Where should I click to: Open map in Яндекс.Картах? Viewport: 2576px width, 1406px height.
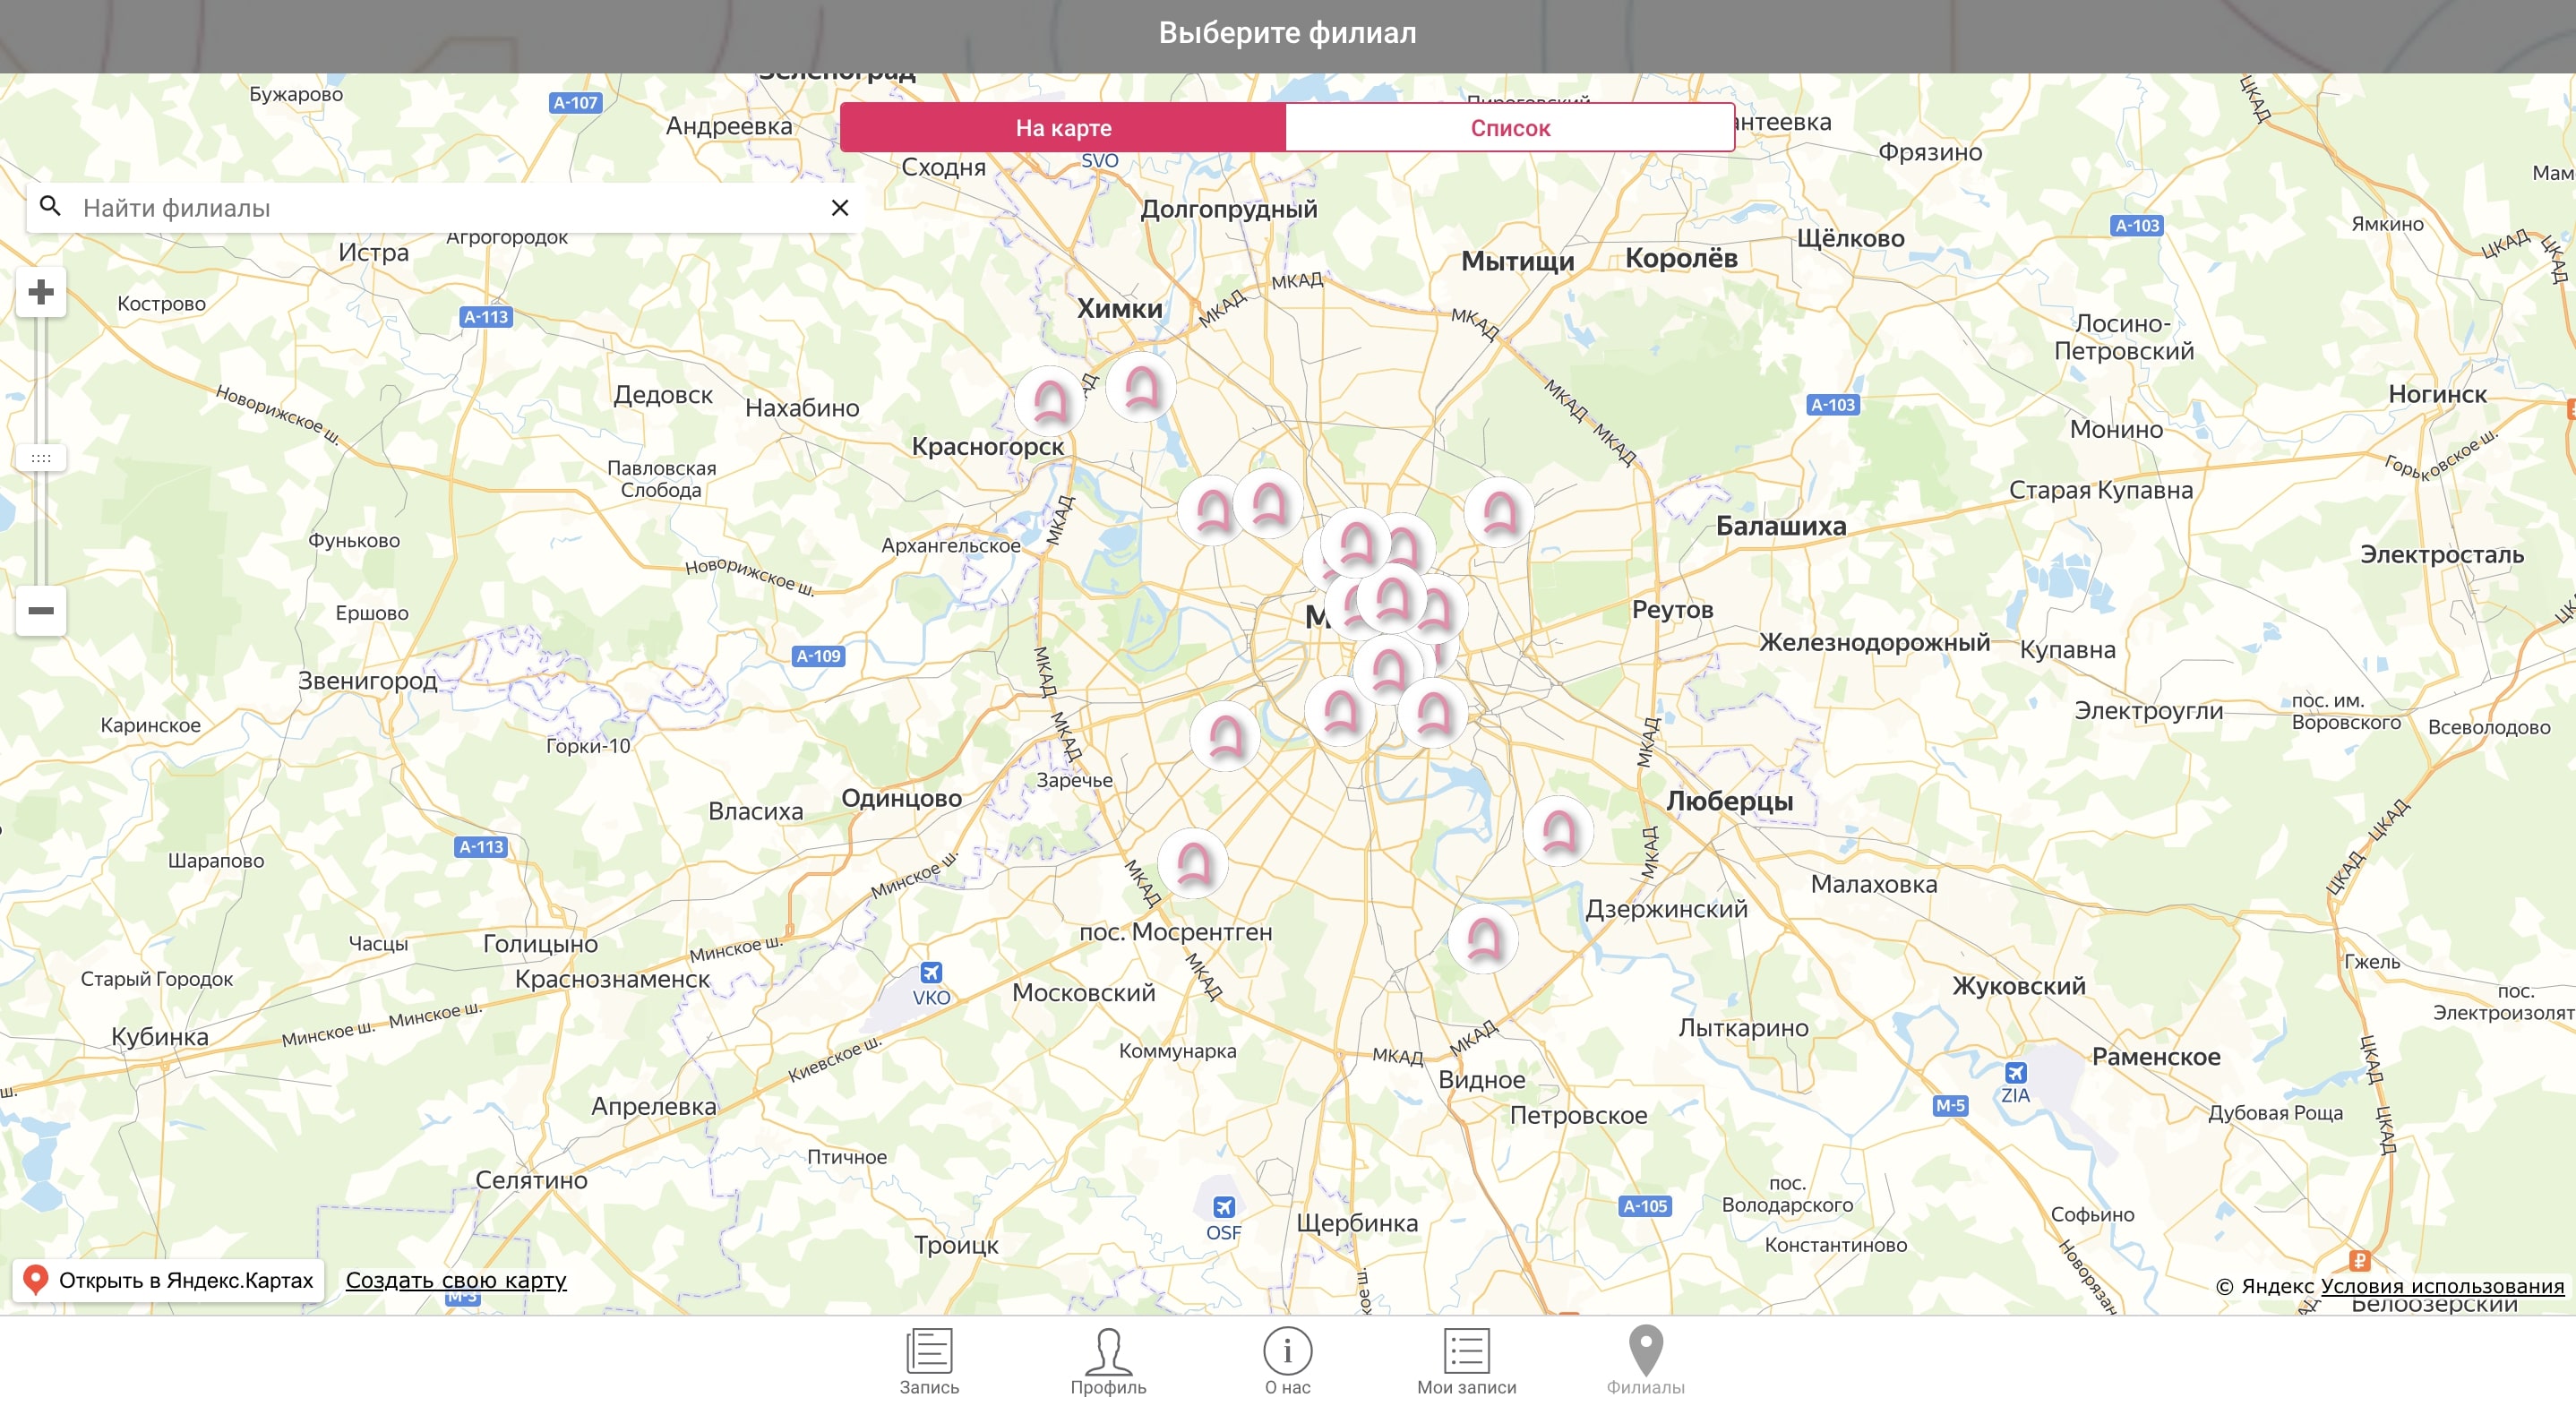168,1280
